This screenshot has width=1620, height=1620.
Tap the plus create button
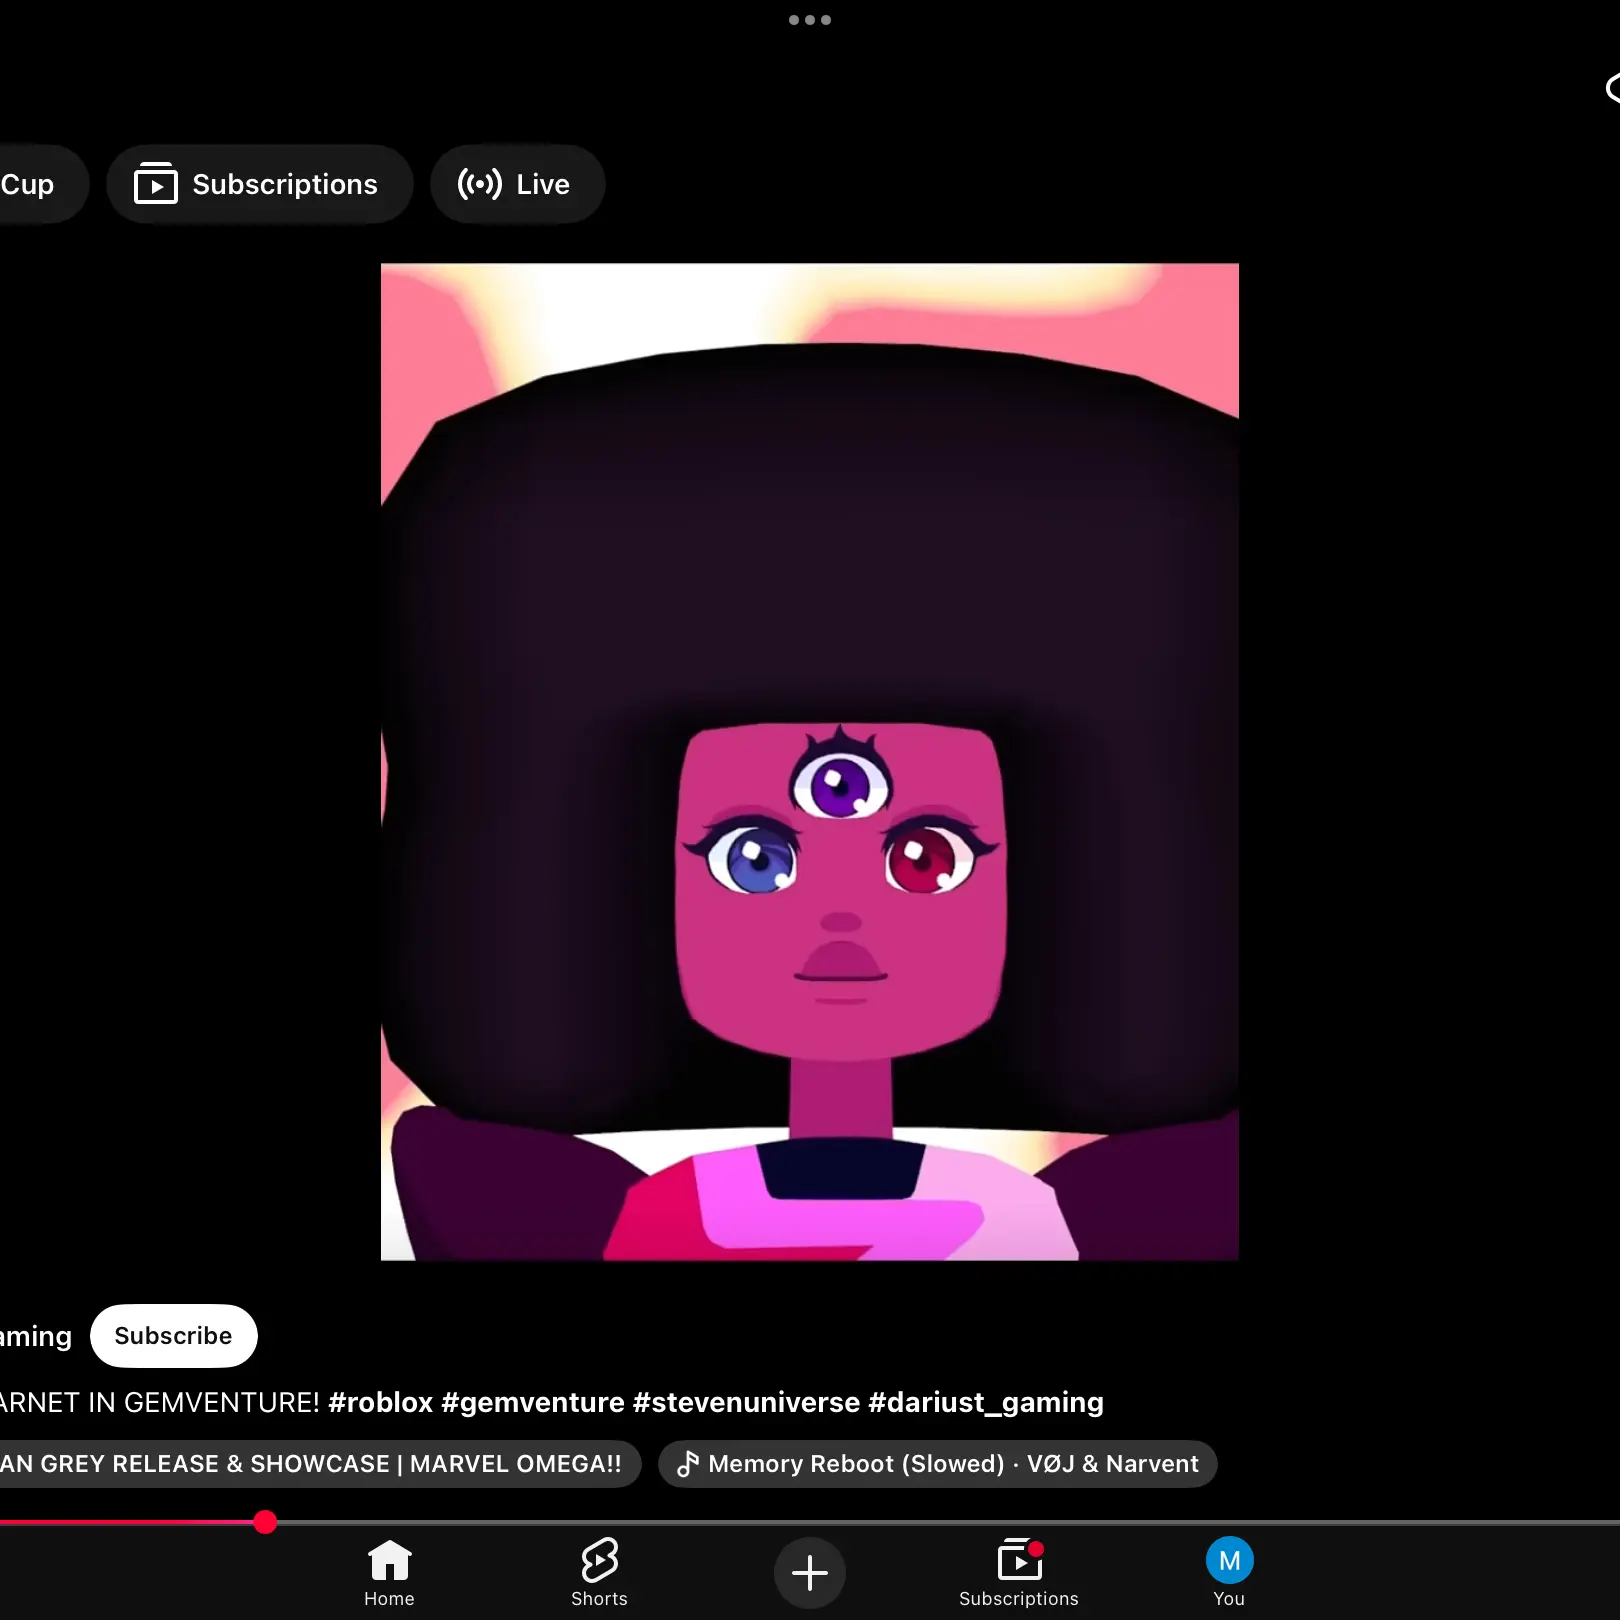[x=809, y=1573]
